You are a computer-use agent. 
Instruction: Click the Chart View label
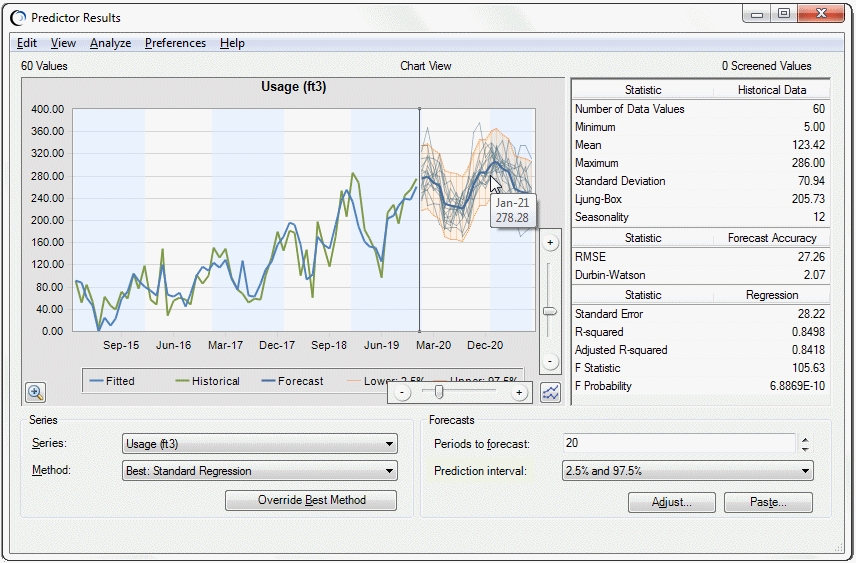pyautogui.click(x=426, y=66)
